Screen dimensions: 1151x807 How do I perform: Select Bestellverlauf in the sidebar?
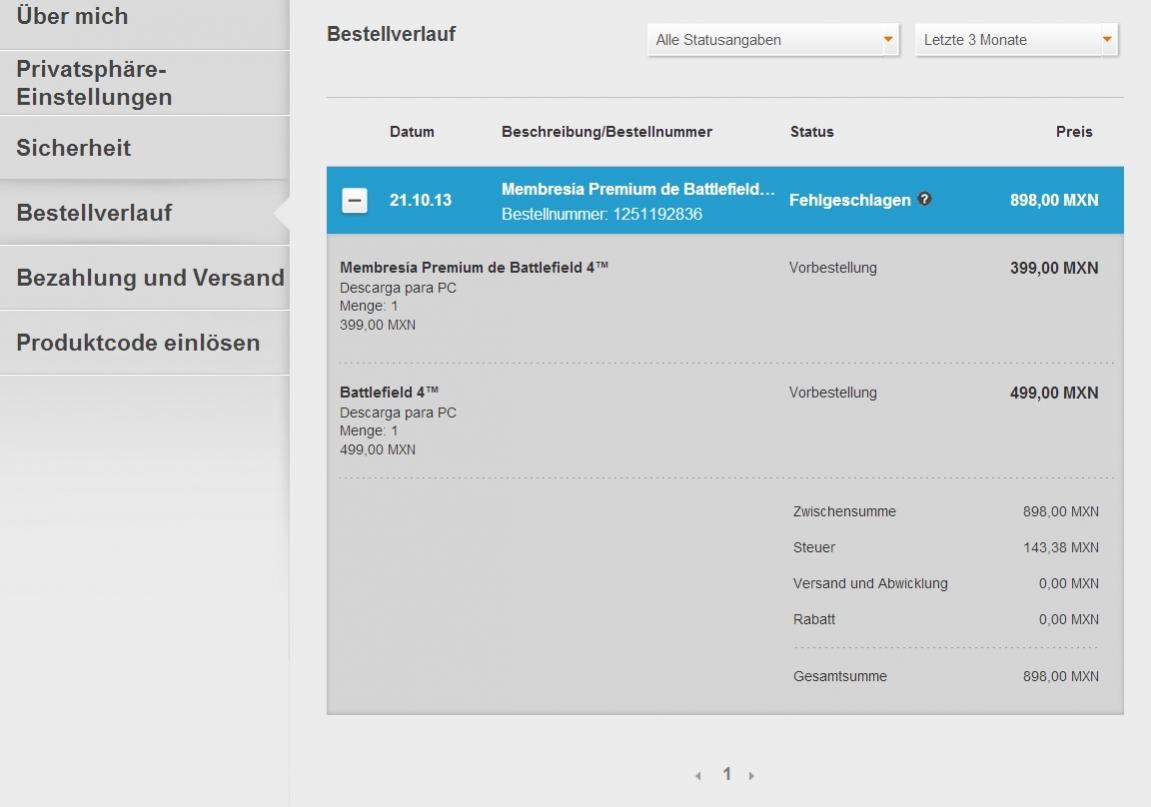point(145,212)
